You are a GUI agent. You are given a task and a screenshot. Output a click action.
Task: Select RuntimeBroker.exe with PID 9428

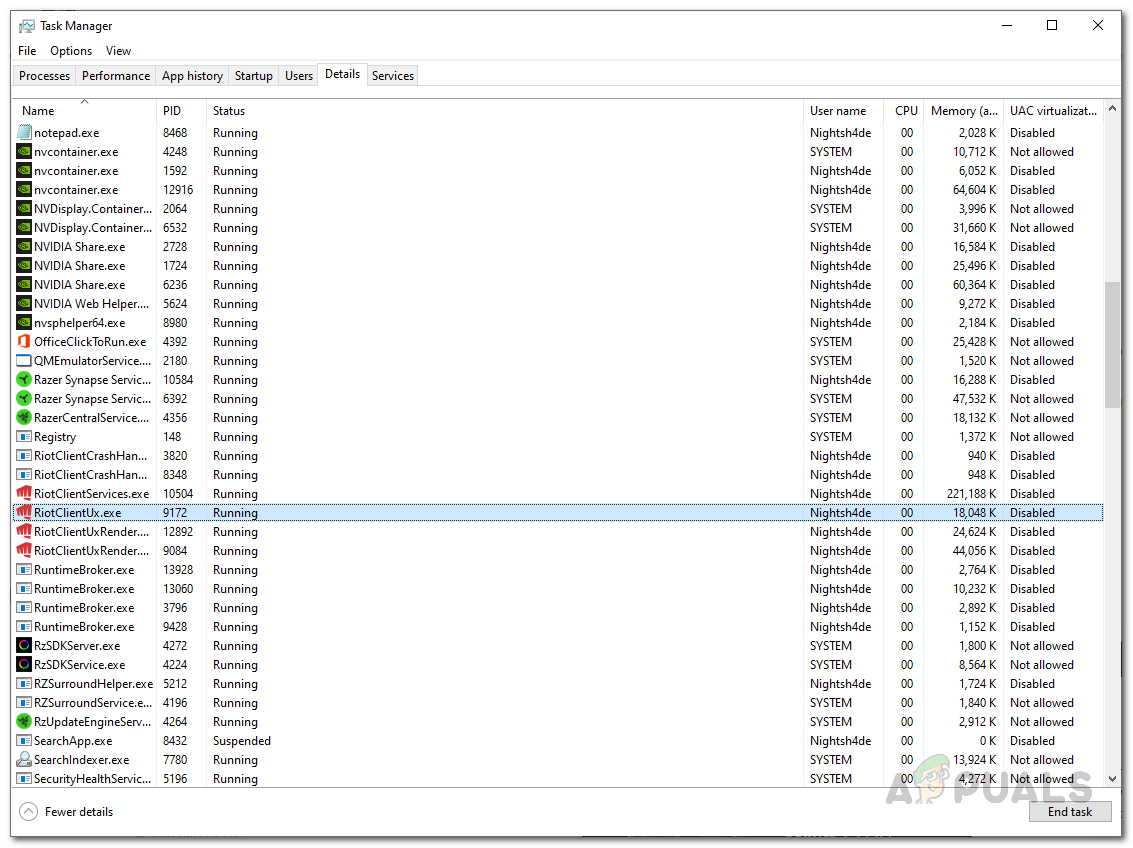click(84, 627)
